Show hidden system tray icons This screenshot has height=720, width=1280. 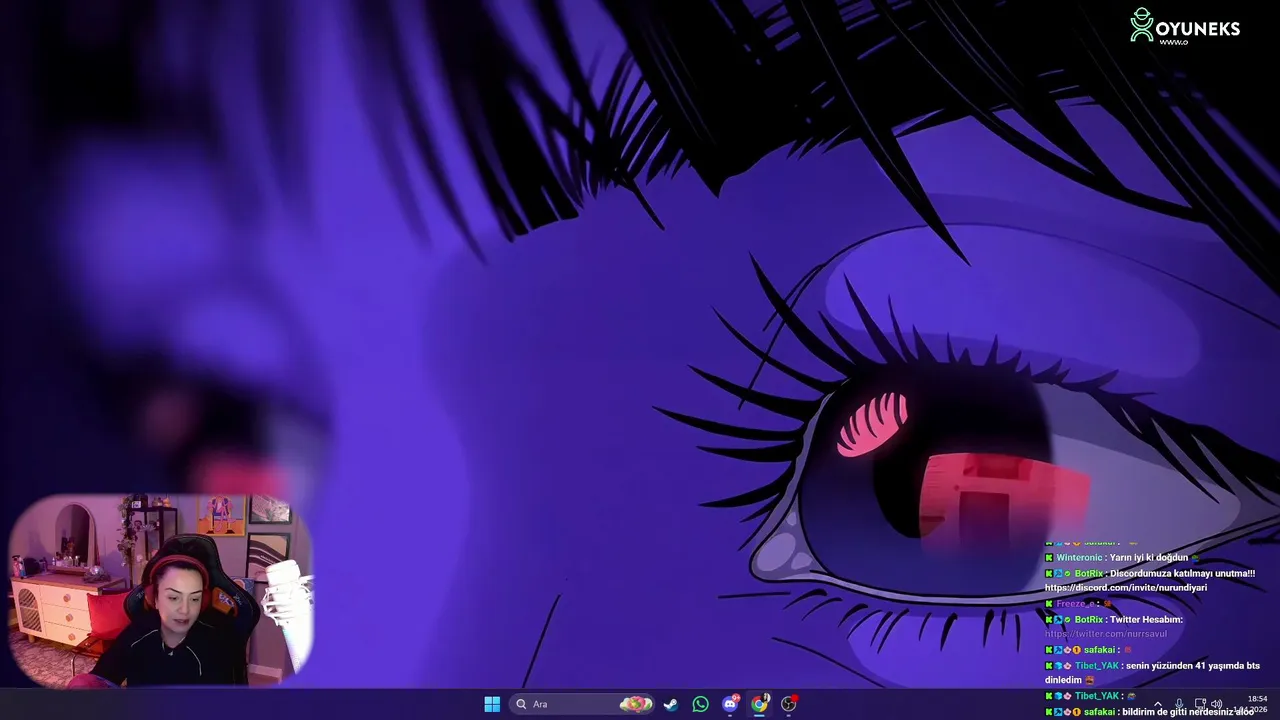click(1158, 704)
